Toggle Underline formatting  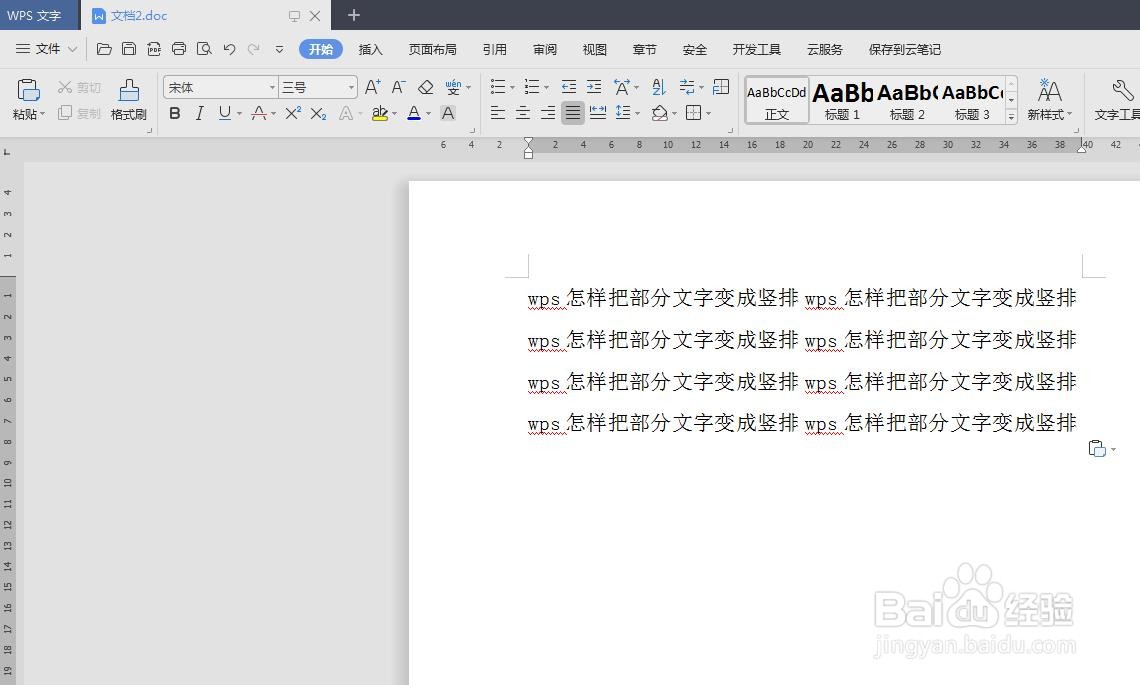click(225, 113)
